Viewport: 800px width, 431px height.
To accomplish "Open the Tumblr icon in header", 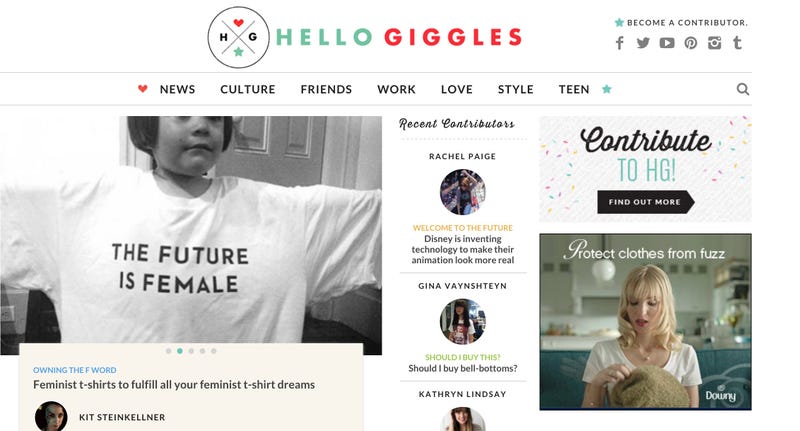I will pyautogui.click(x=737, y=43).
